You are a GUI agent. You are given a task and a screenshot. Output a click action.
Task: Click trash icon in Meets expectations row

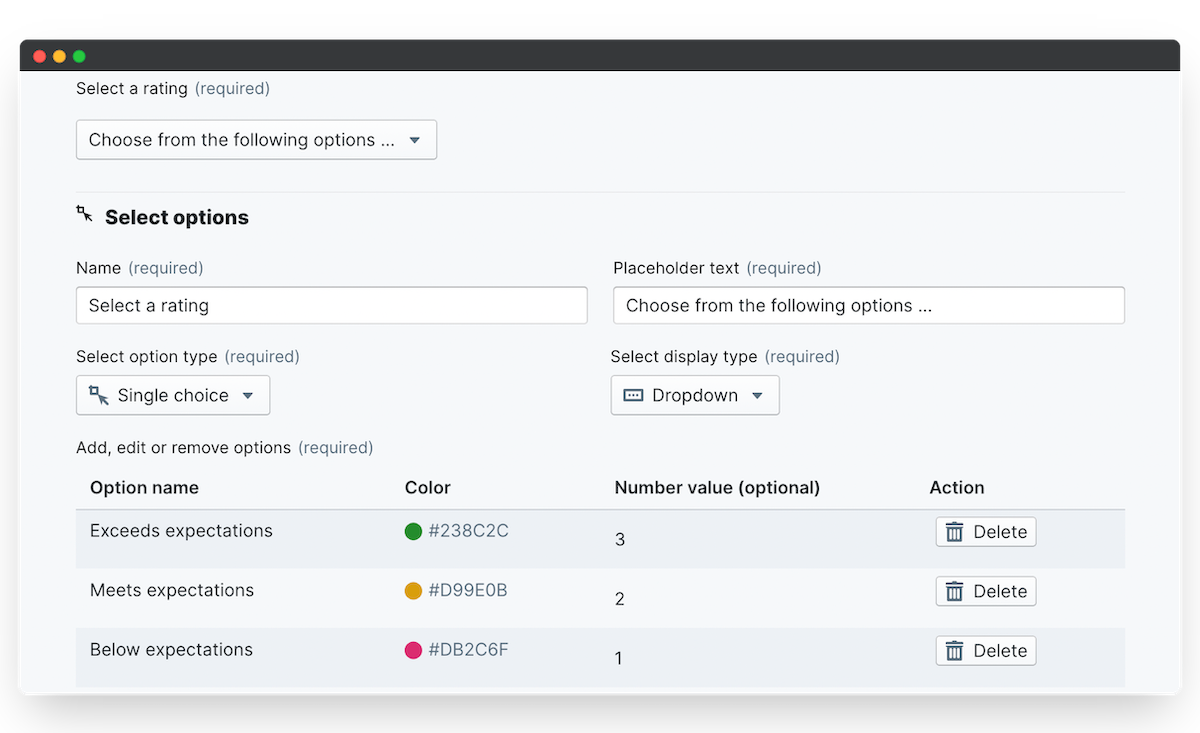[954, 591]
